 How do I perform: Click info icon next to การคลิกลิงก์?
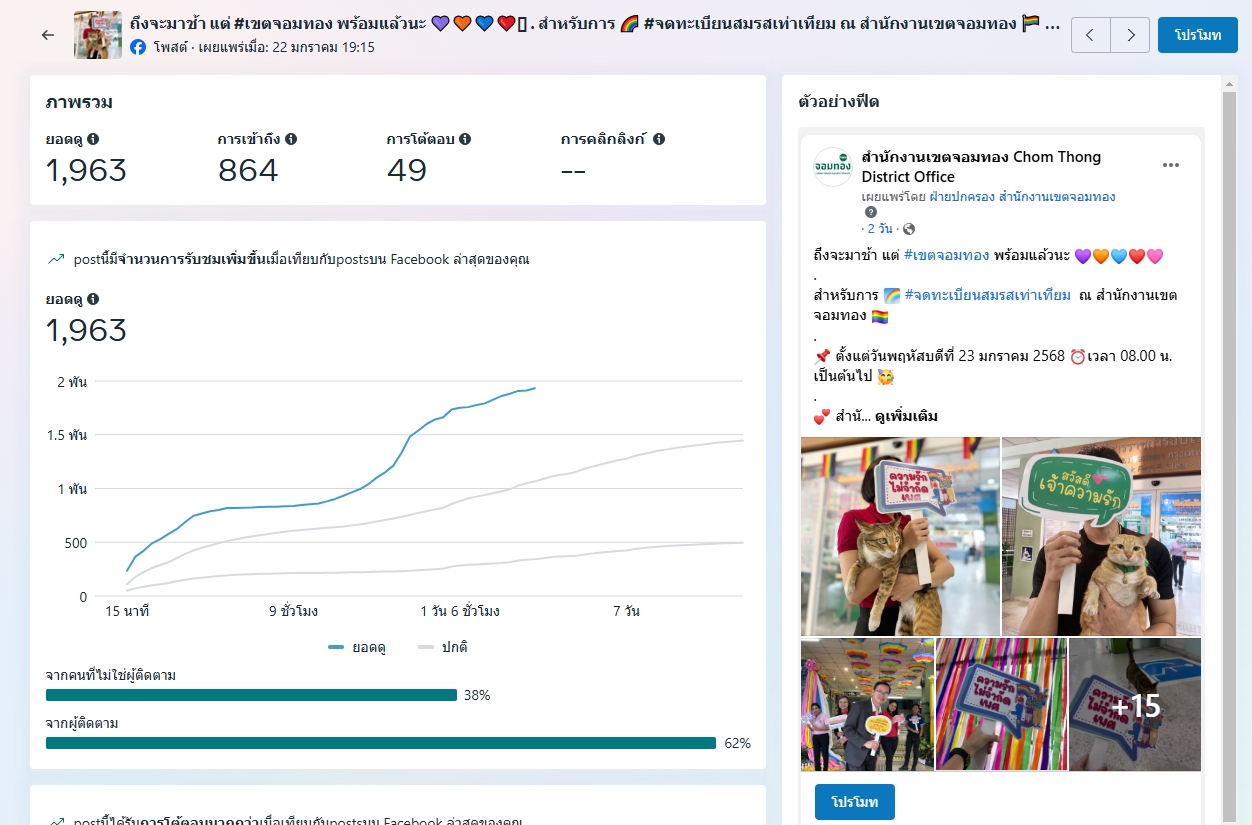click(659, 140)
